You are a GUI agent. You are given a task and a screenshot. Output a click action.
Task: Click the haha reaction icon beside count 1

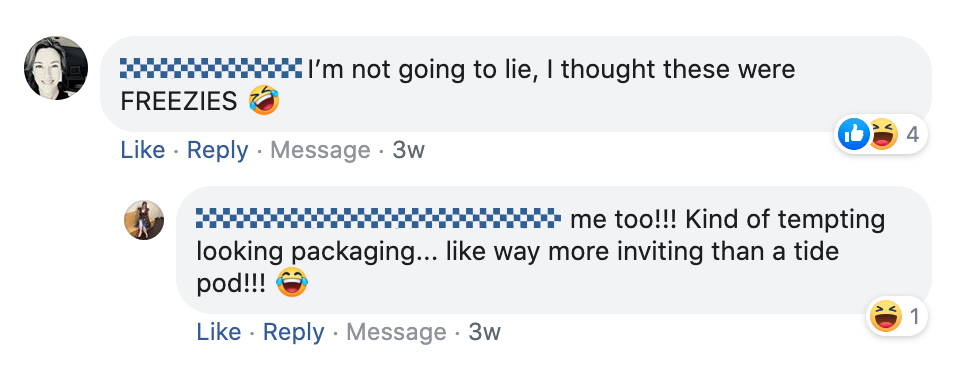pyautogui.click(x=886, y=316)
